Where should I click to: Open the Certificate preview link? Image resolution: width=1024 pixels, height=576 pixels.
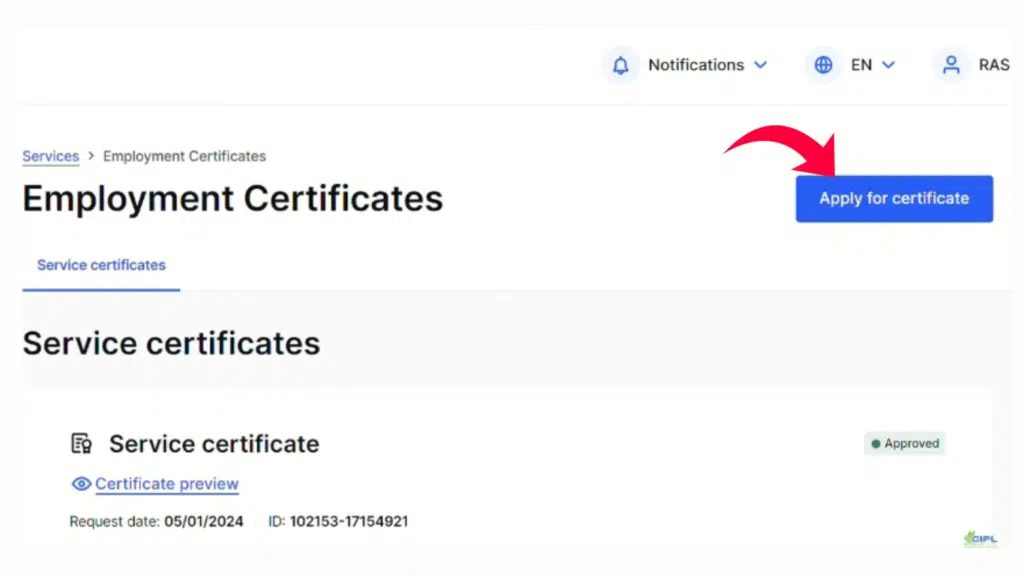pos(167,484)
